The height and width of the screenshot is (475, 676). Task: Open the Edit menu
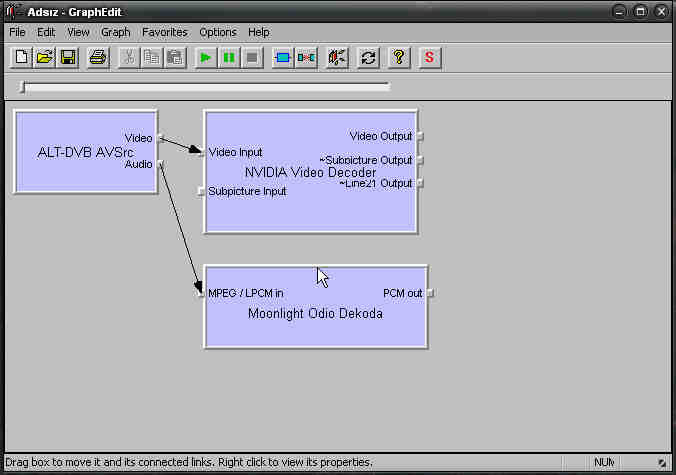46,32
